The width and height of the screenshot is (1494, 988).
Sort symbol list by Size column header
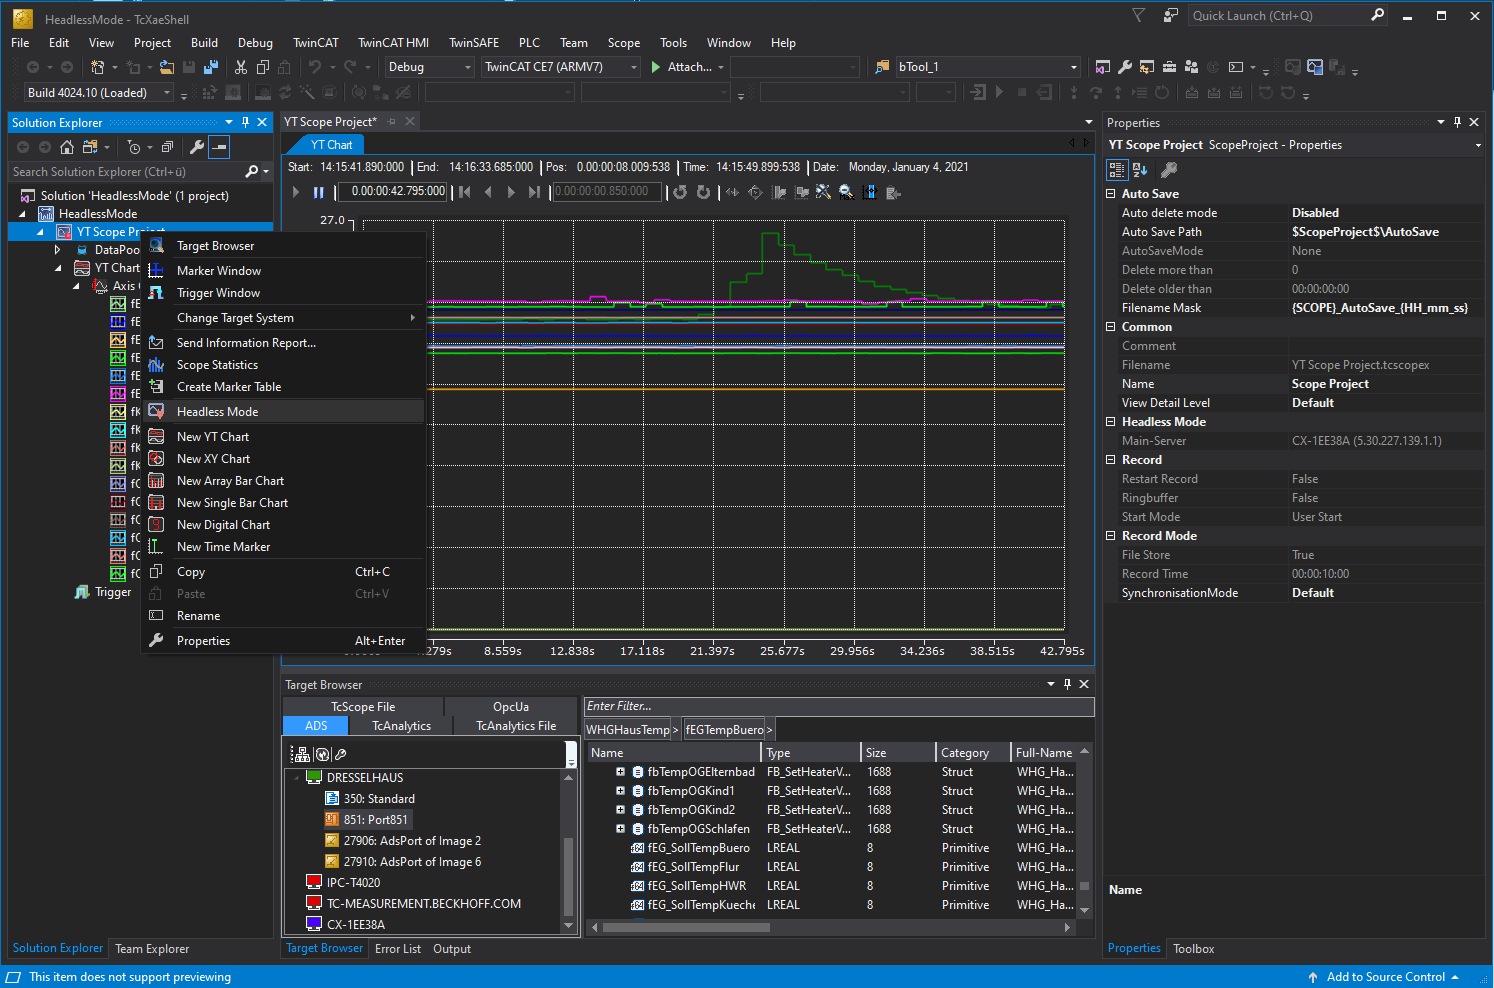click(897, 753)
